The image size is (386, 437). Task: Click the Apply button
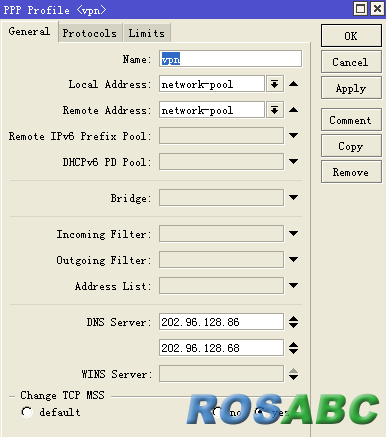pos(351,88)
